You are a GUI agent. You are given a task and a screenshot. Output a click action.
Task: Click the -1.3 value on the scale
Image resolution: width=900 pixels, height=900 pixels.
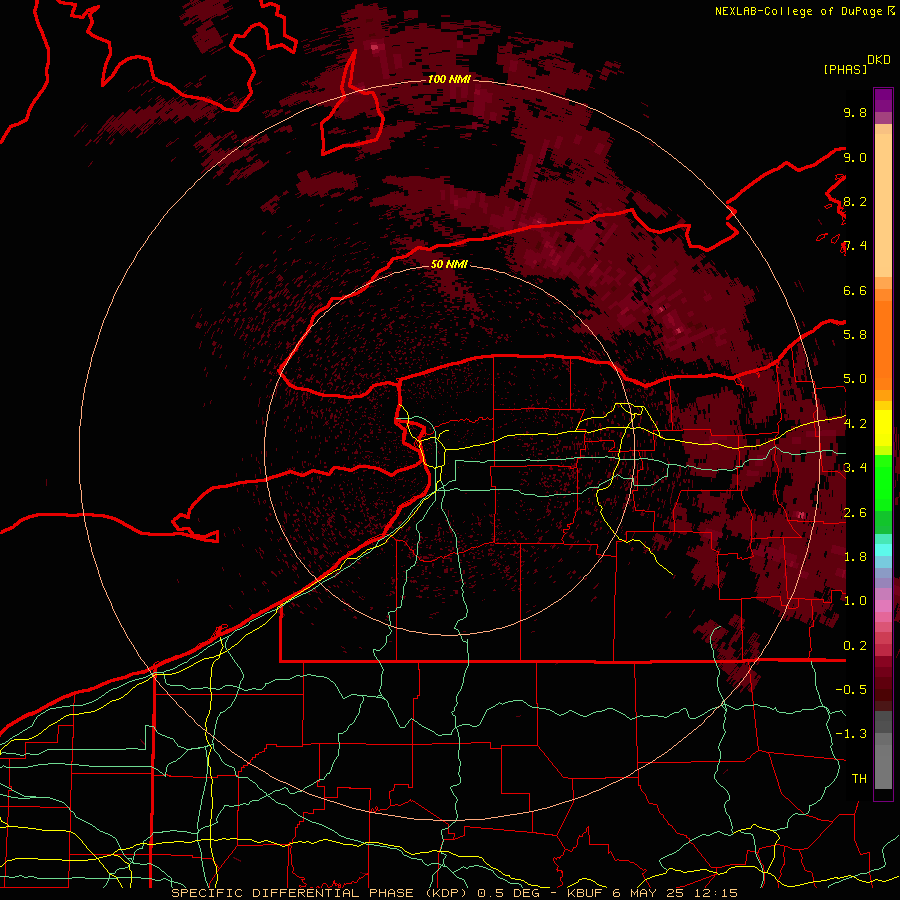click(851, 734)
